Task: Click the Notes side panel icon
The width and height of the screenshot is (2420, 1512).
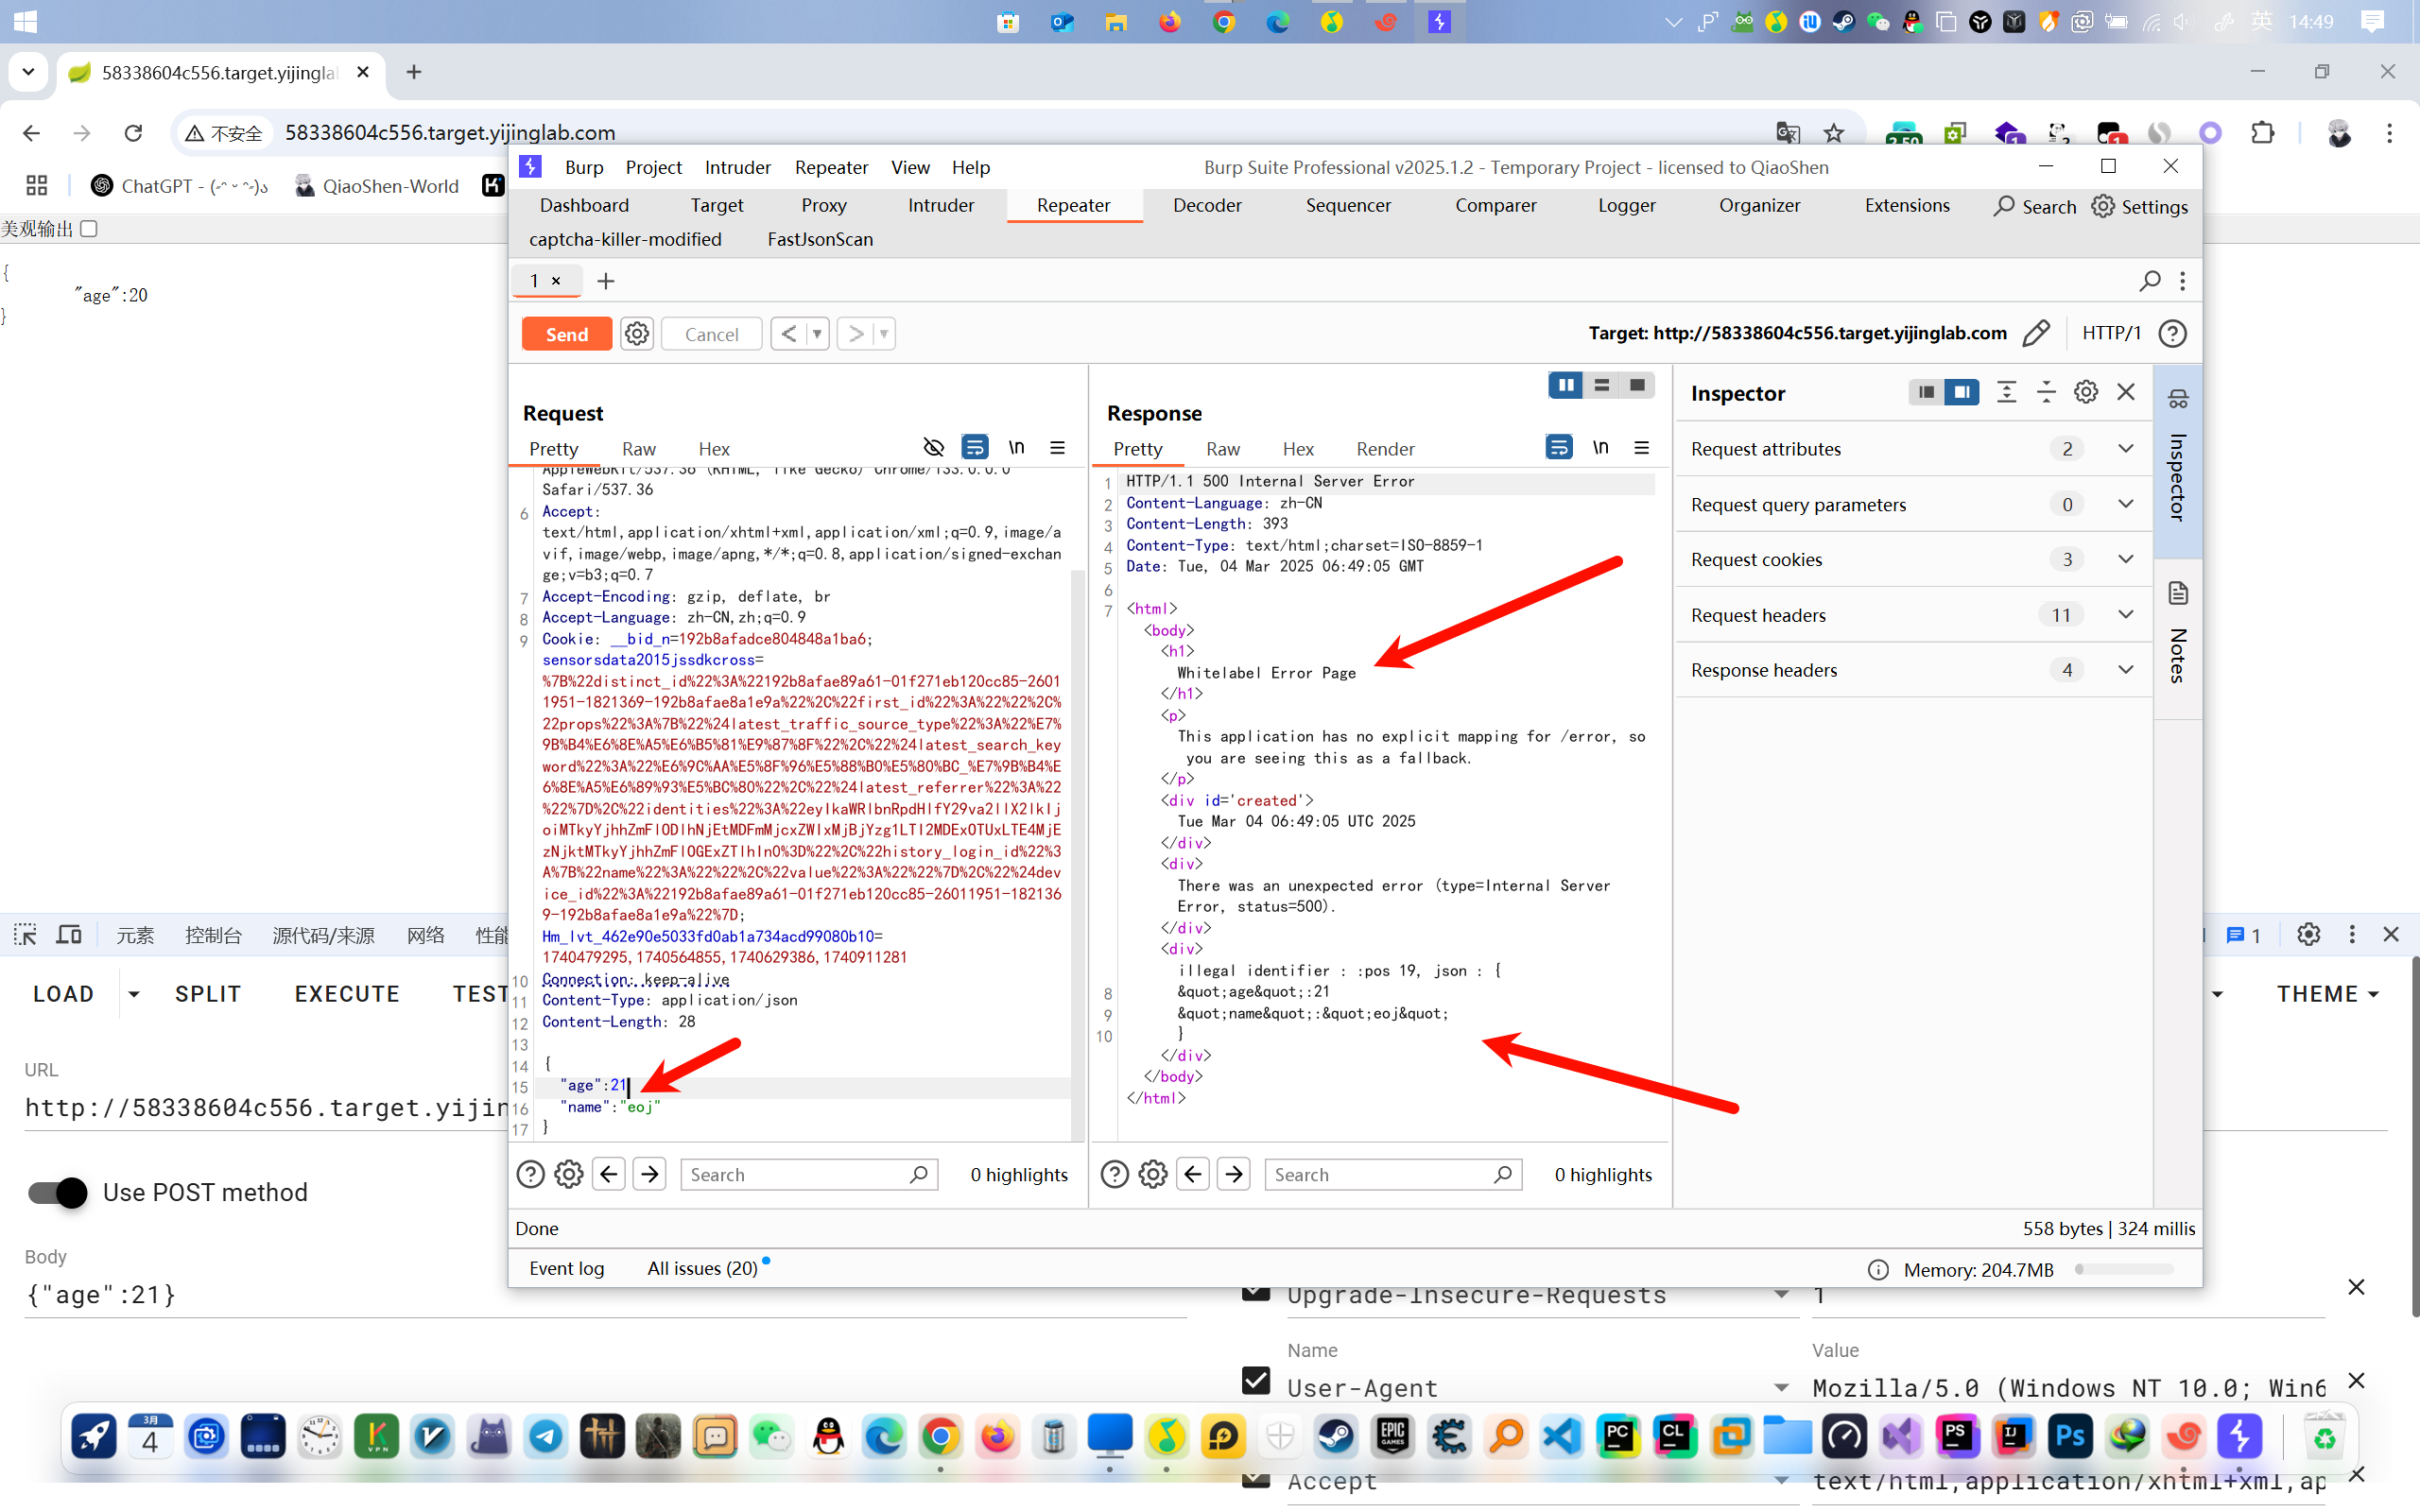Action: (x=2178, y=594)
